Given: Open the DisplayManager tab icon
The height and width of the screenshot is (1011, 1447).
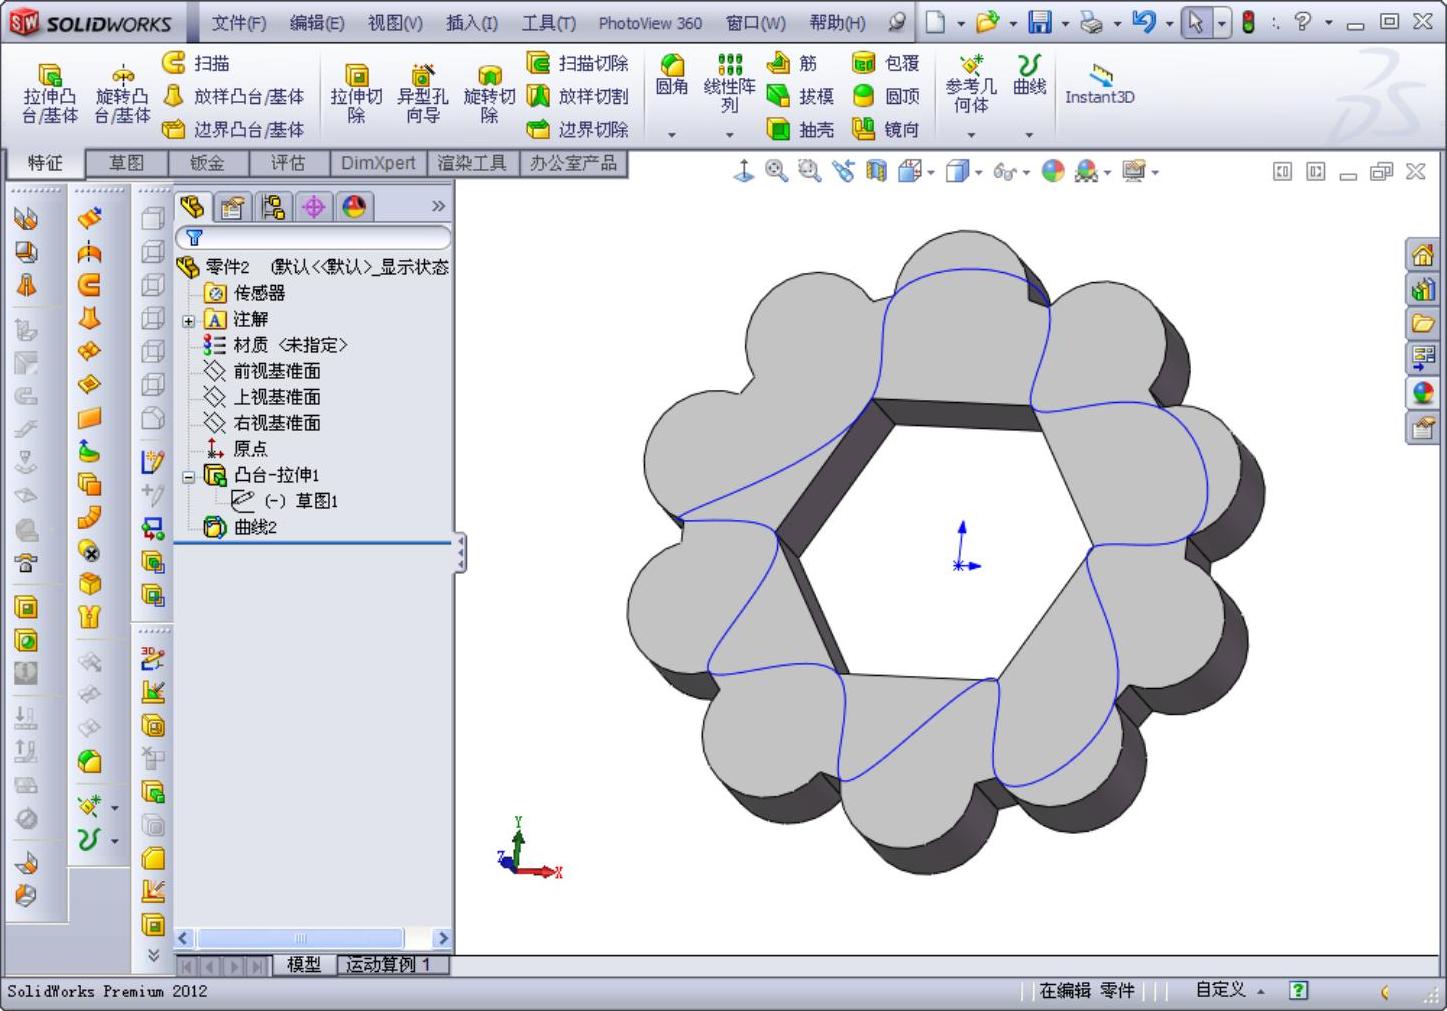Looking at the screenshot, I should pyautogui.click(x=354, y=207).
